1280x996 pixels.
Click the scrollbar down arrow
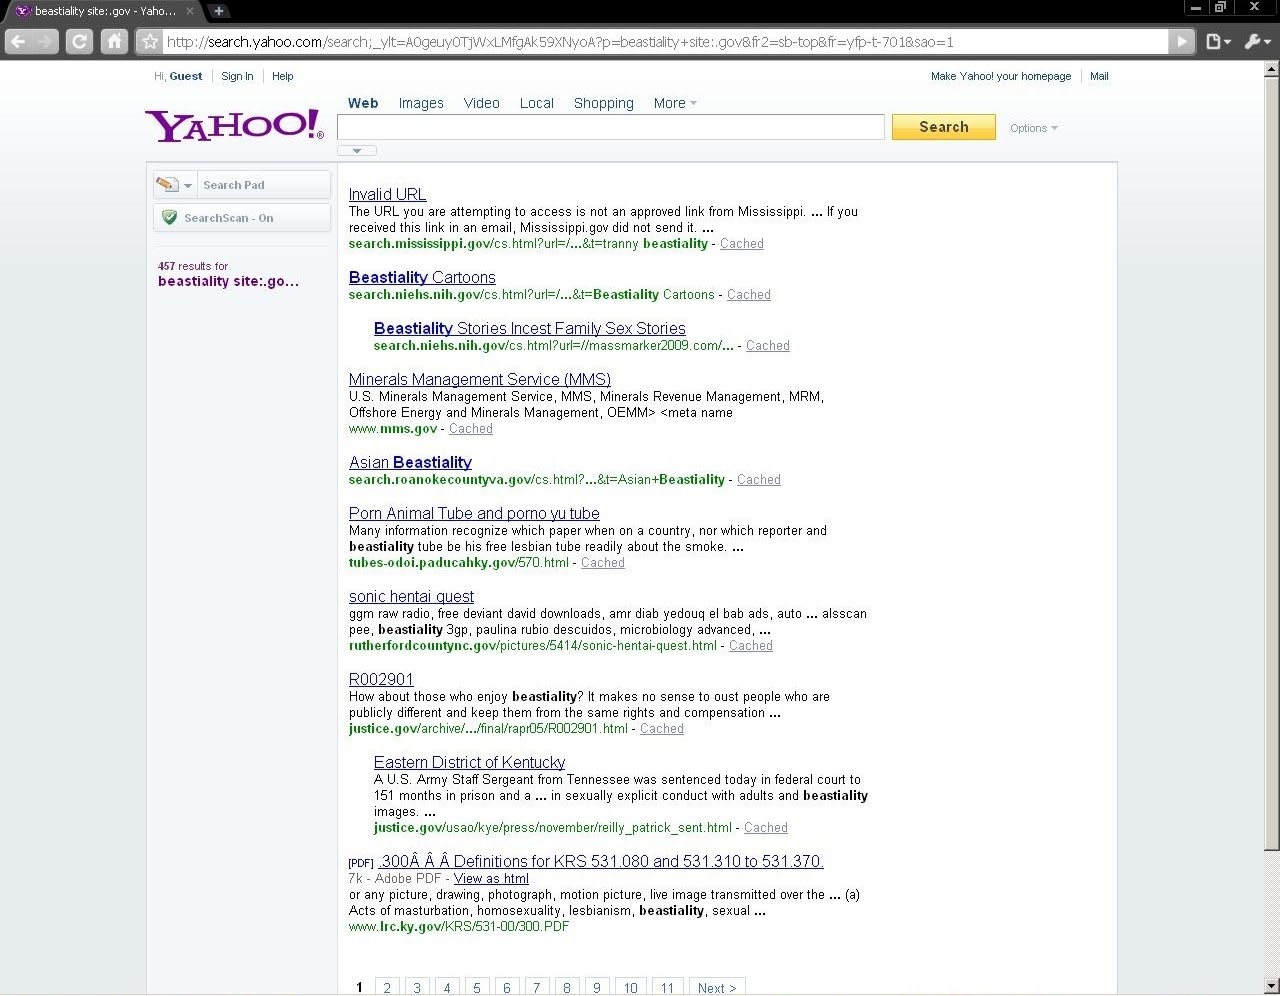(1271, 986)
